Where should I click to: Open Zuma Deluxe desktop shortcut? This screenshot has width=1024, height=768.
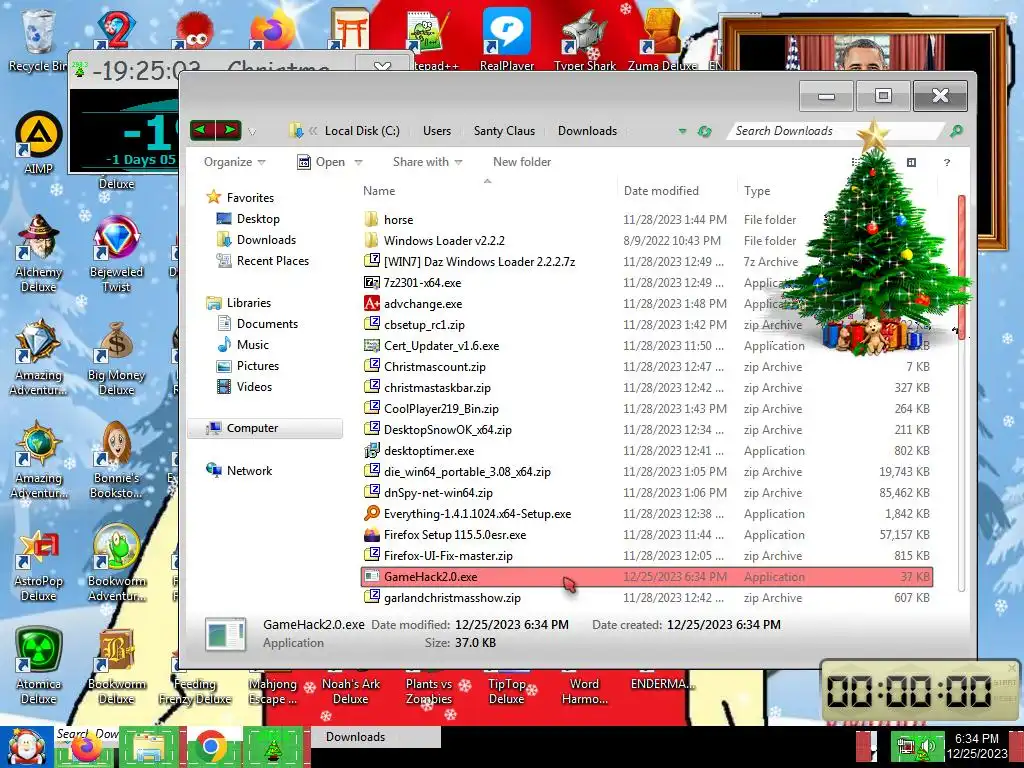pos(662,39)
